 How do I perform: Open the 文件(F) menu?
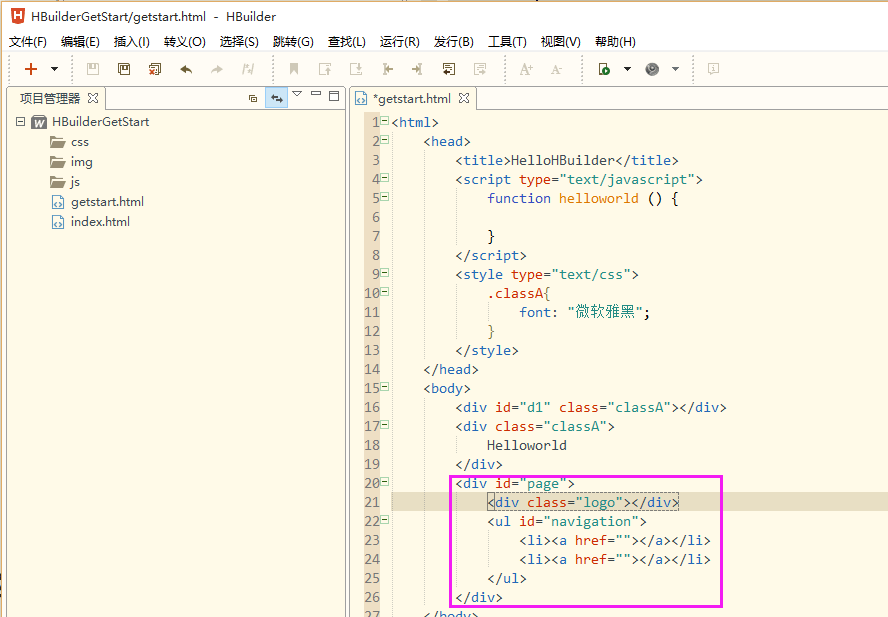[28, 42]
